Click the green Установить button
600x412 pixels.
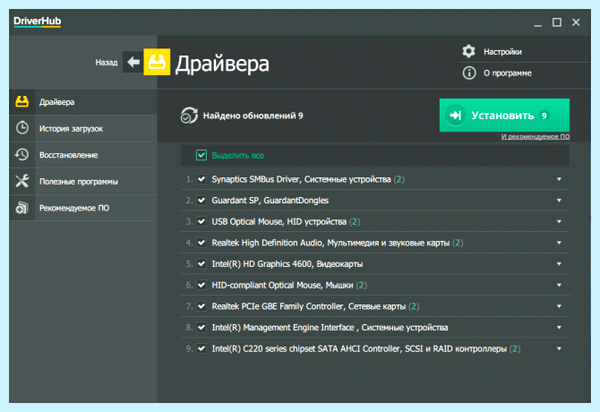pos(504,115)
